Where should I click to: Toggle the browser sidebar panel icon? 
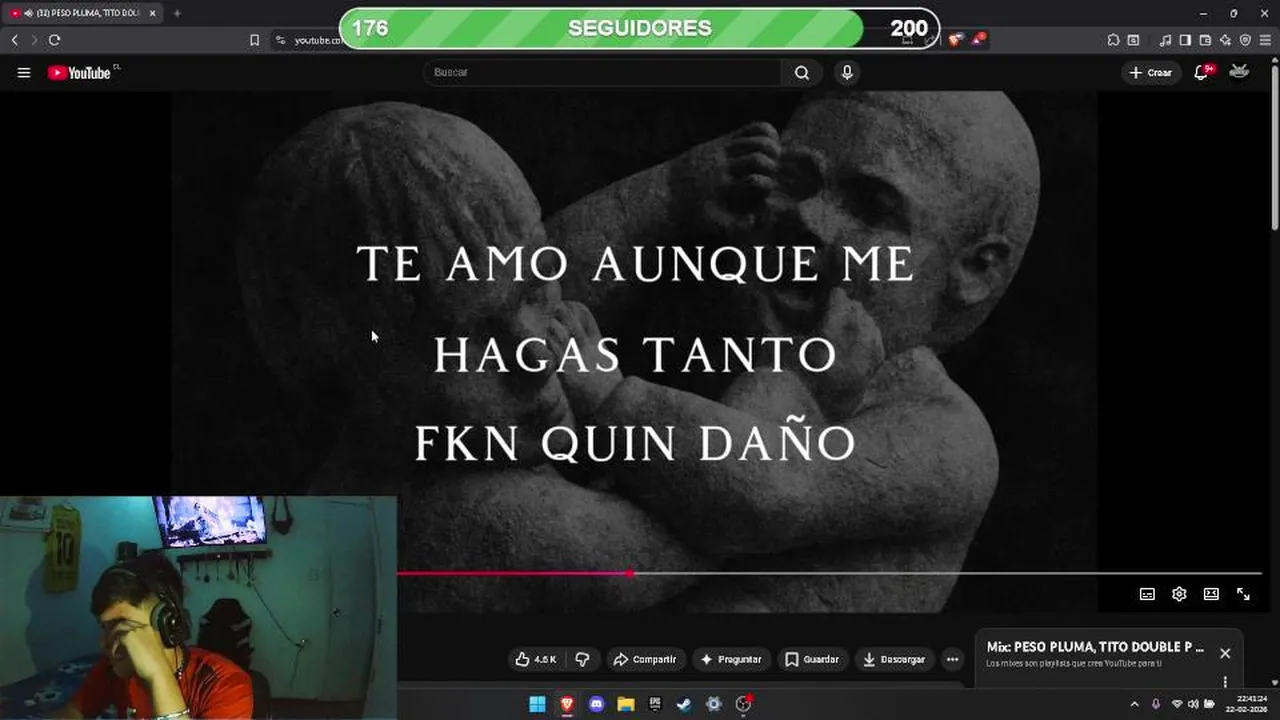1185,40
